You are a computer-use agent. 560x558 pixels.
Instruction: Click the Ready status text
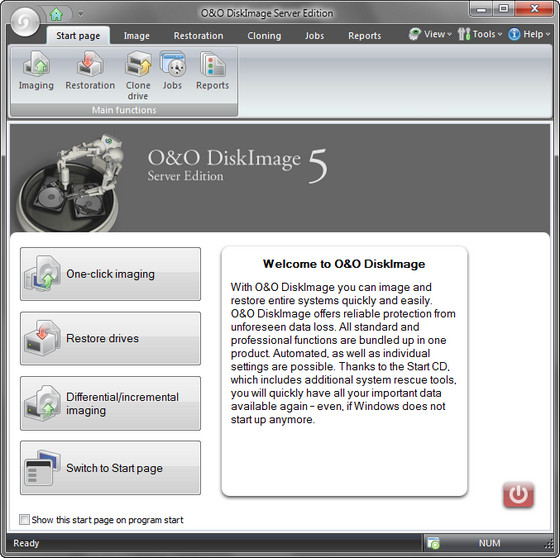pos(26,543)
